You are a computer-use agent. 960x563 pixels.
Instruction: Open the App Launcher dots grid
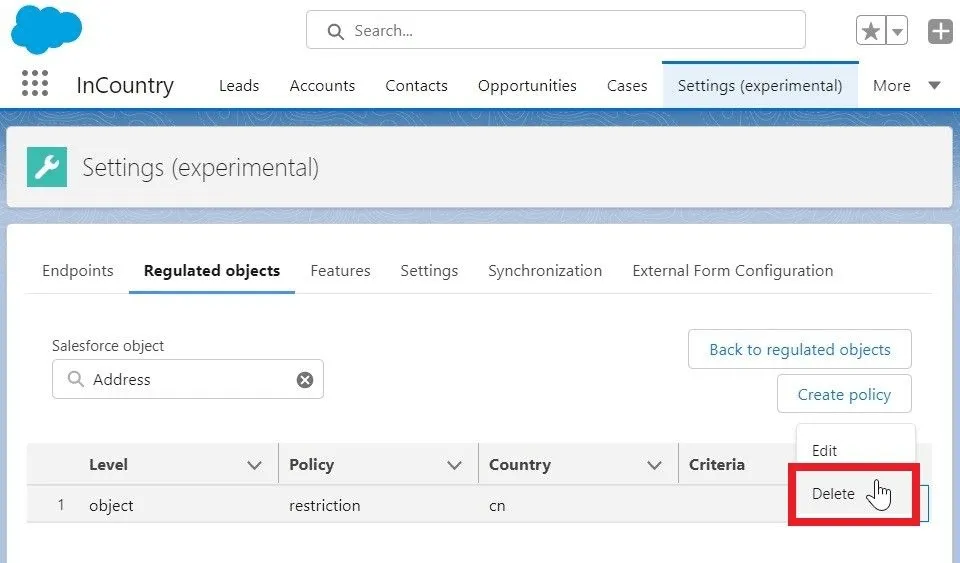tap(35, 84)
